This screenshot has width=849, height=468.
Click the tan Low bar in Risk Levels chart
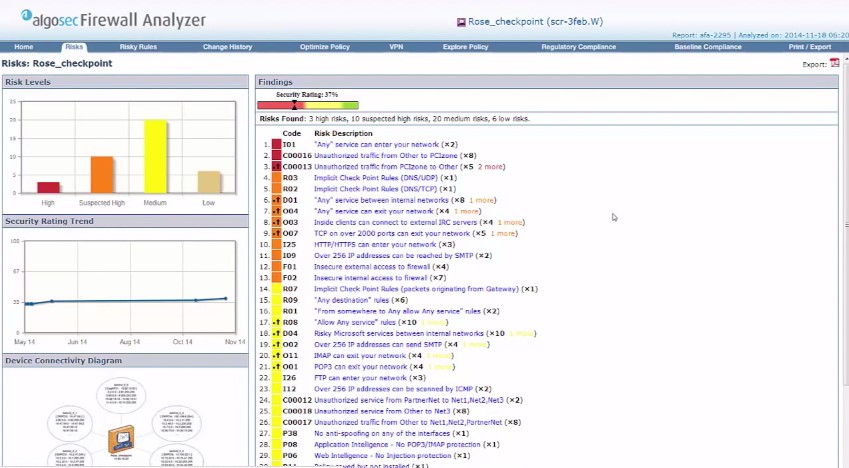(x=208, y=182)
